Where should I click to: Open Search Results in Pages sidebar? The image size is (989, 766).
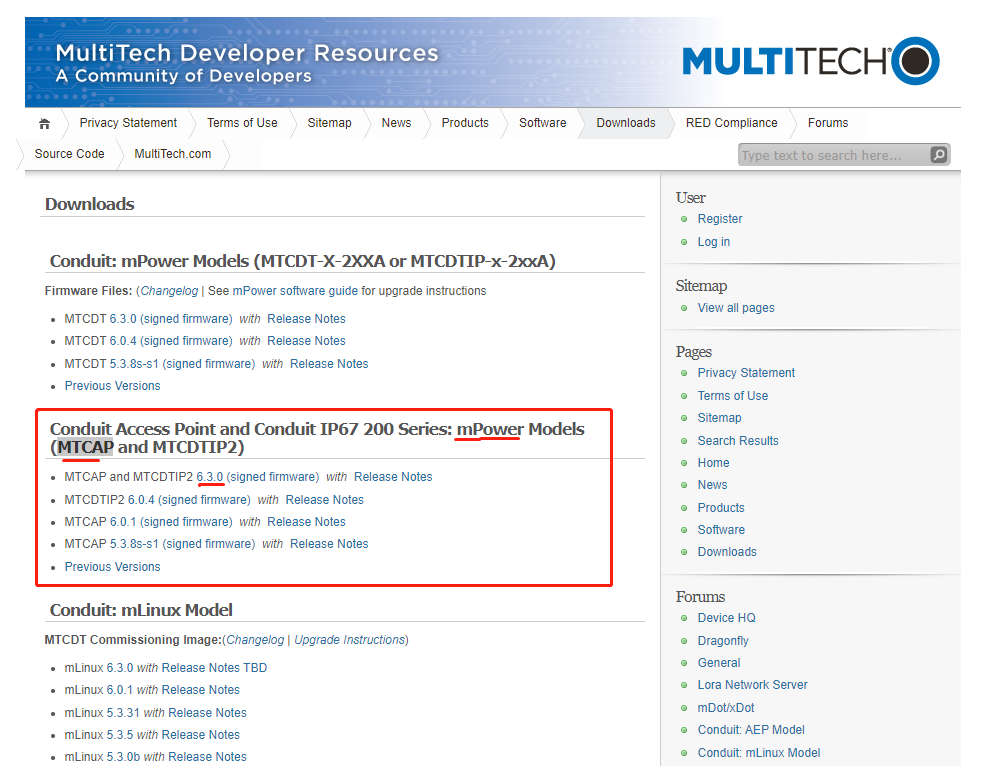coord(737,441)
